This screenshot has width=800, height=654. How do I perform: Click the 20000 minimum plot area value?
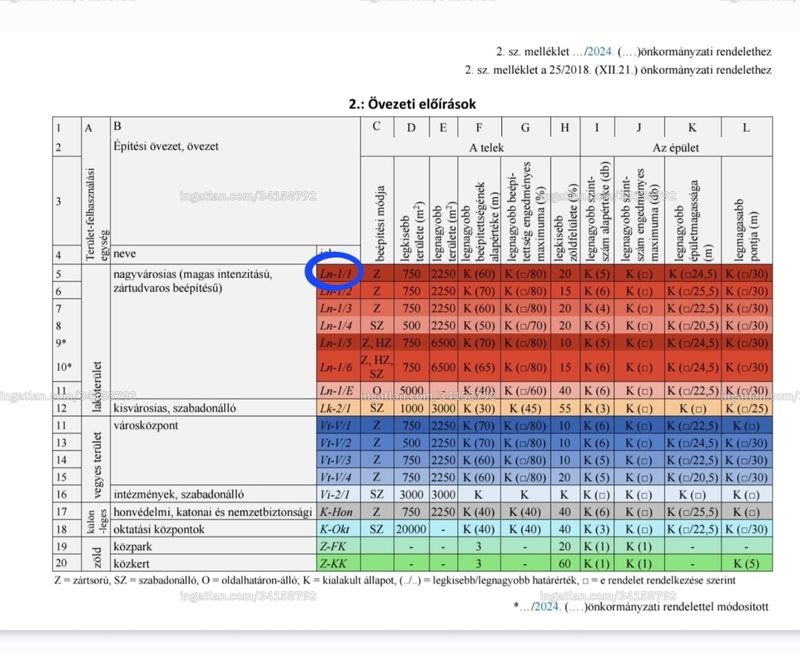tap(411, 529)
